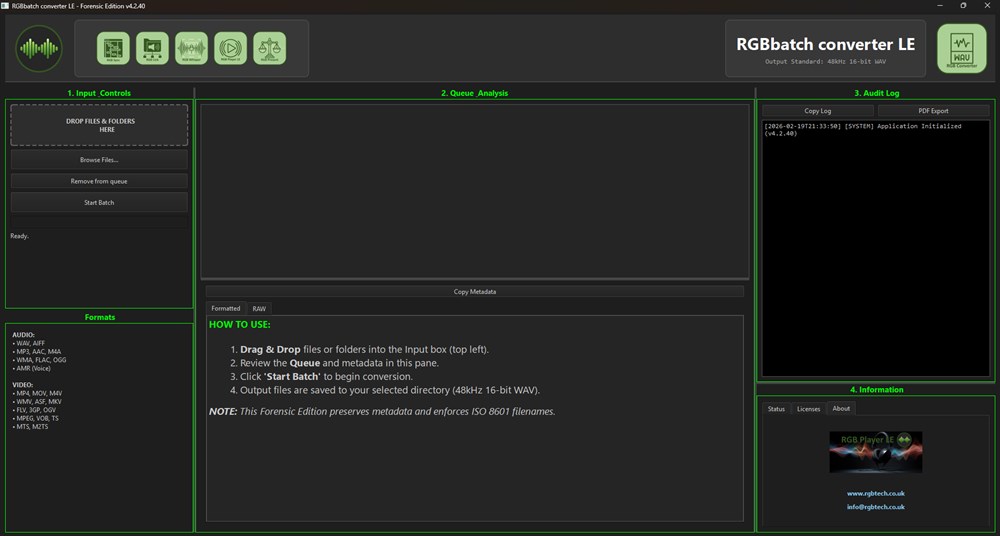Open the Licenses tab in Information
This screenshot has width=1000, height=536.
(x=809, y=409)
